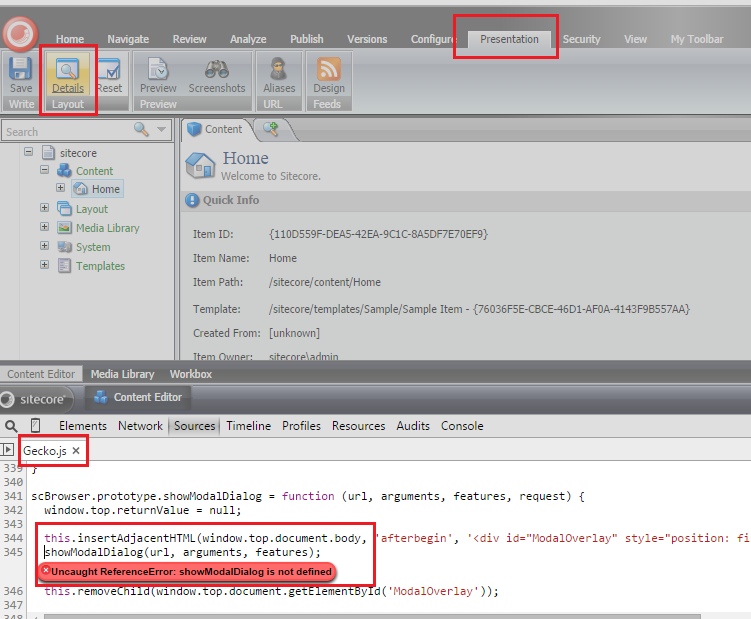Open the Configure ribbon tab

click(432, 39)
